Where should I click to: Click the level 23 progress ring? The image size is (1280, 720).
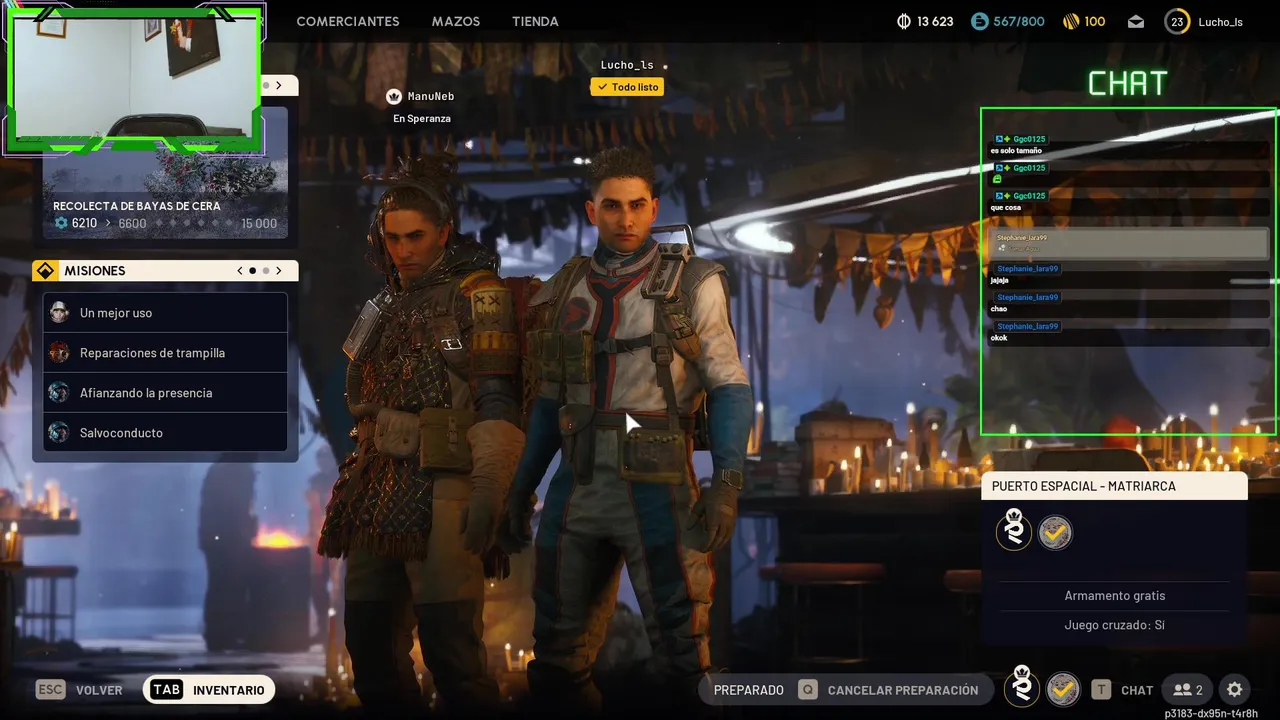point(1177,21)
